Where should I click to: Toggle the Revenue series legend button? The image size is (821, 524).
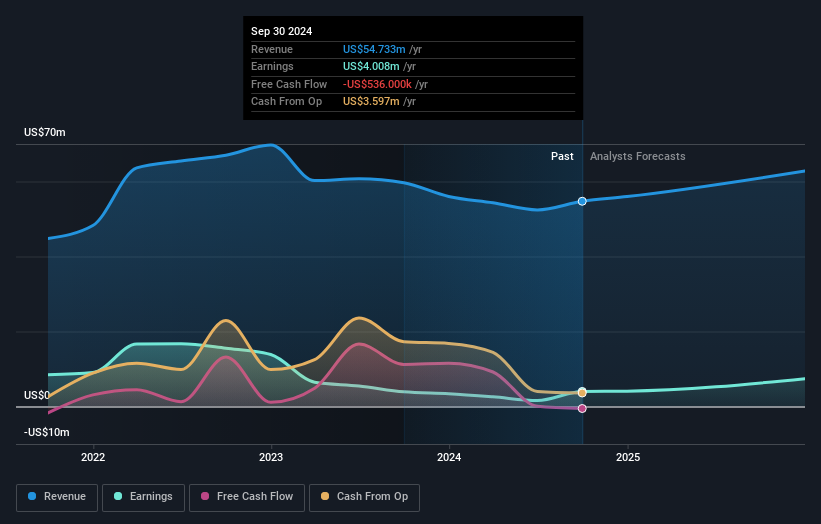(x=57, y=497)
